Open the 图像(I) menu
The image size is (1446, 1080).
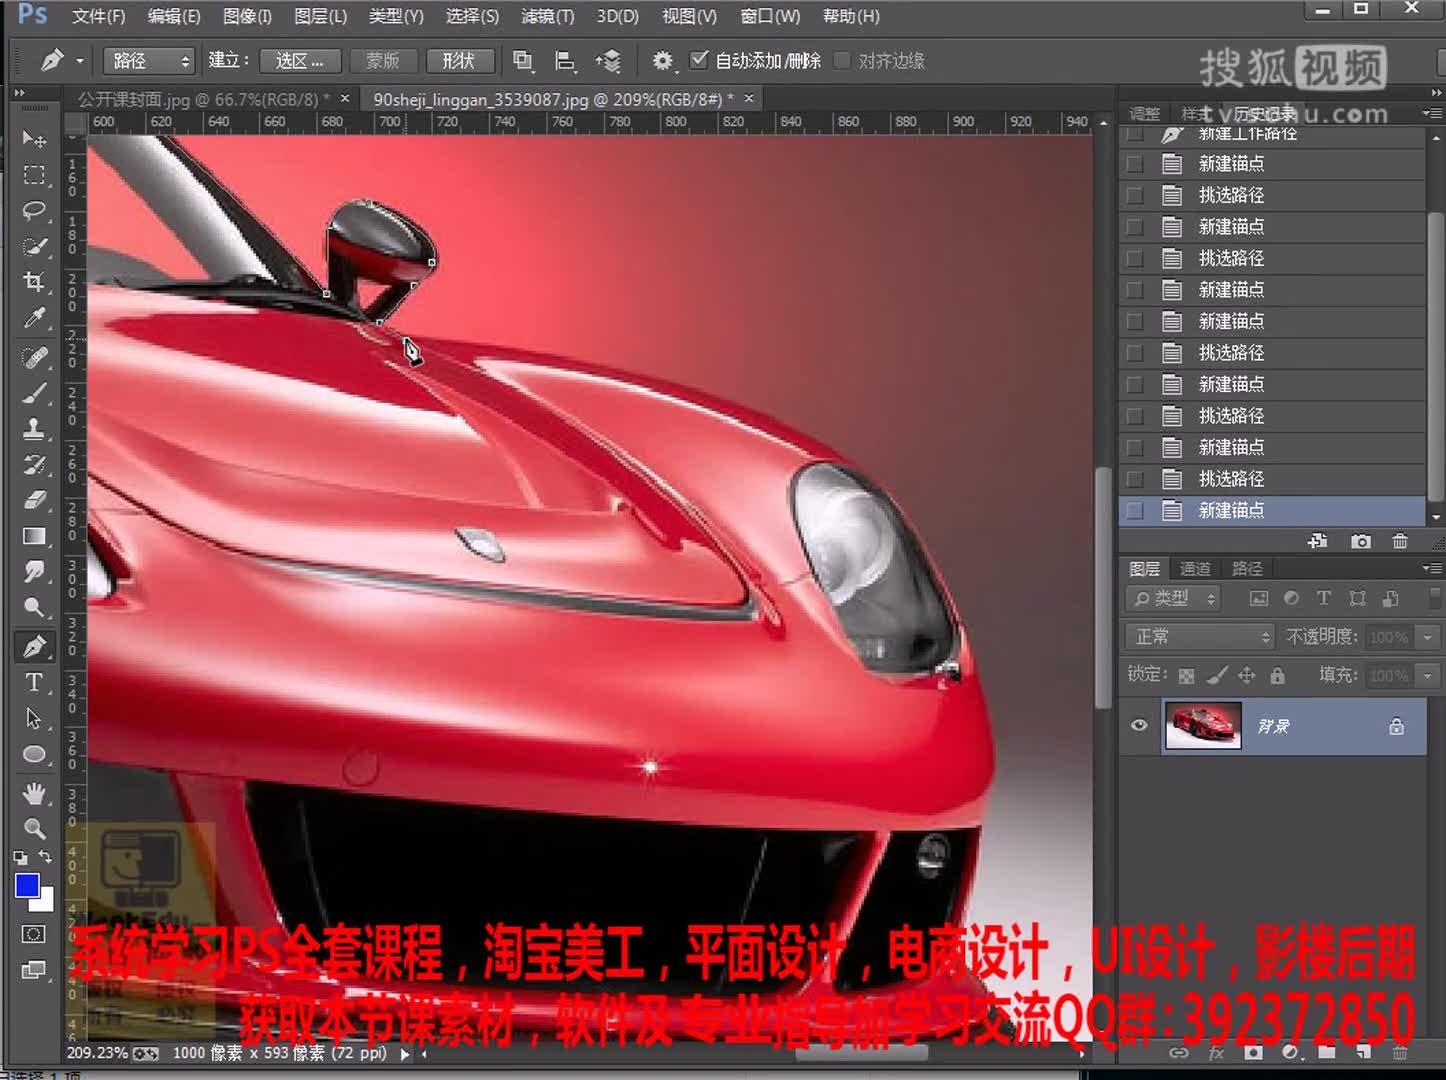(247, 16)
